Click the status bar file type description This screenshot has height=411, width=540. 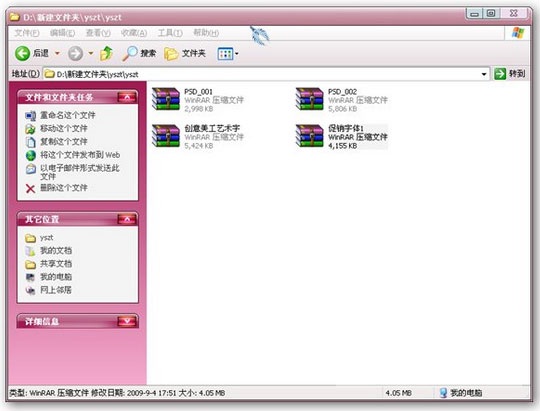click(117, 393)
